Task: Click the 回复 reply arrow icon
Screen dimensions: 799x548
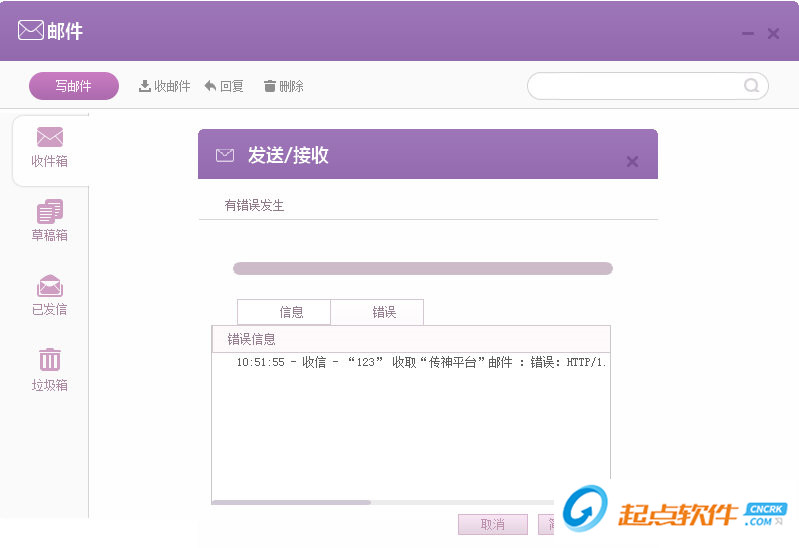Action: point(210,86)
